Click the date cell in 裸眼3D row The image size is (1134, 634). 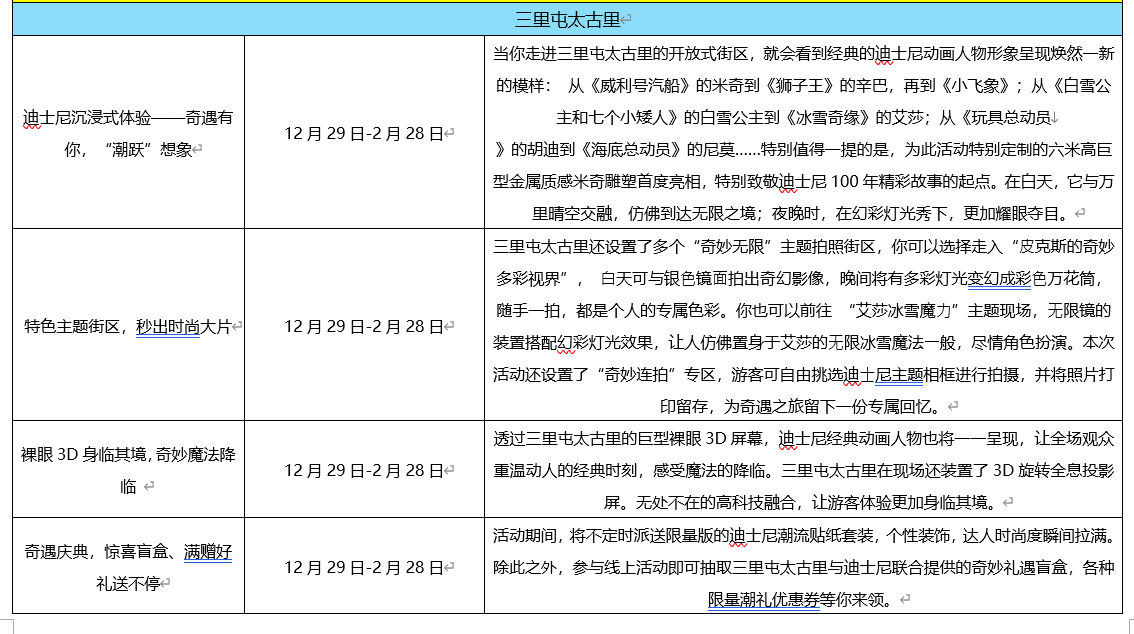pyautogui.click(x=365, y=470)
